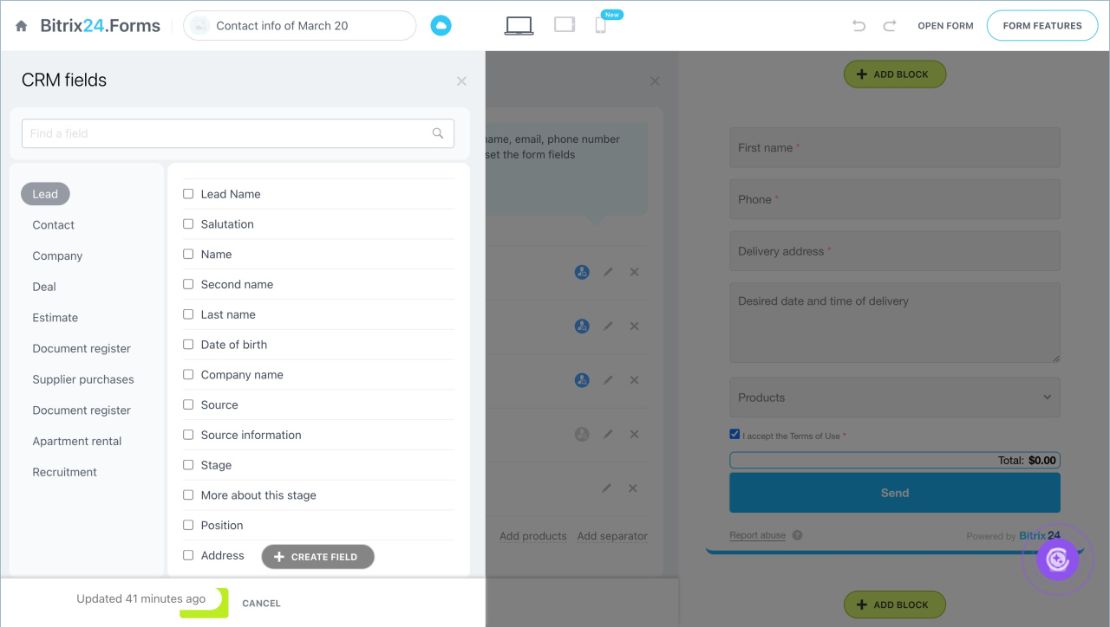
Task: Click the Add products link
Action: point(533,536)
